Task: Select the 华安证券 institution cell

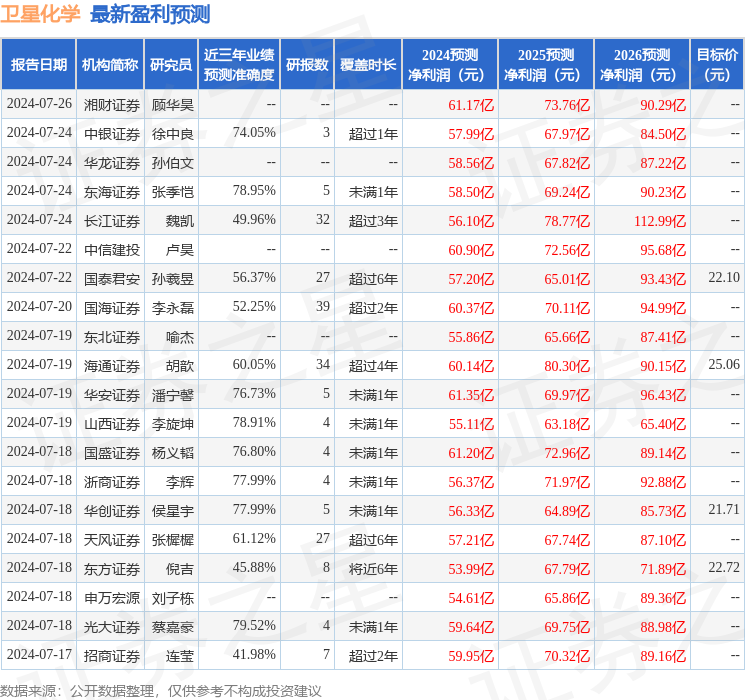Action: pyautogui.click(x=112, y=394)
